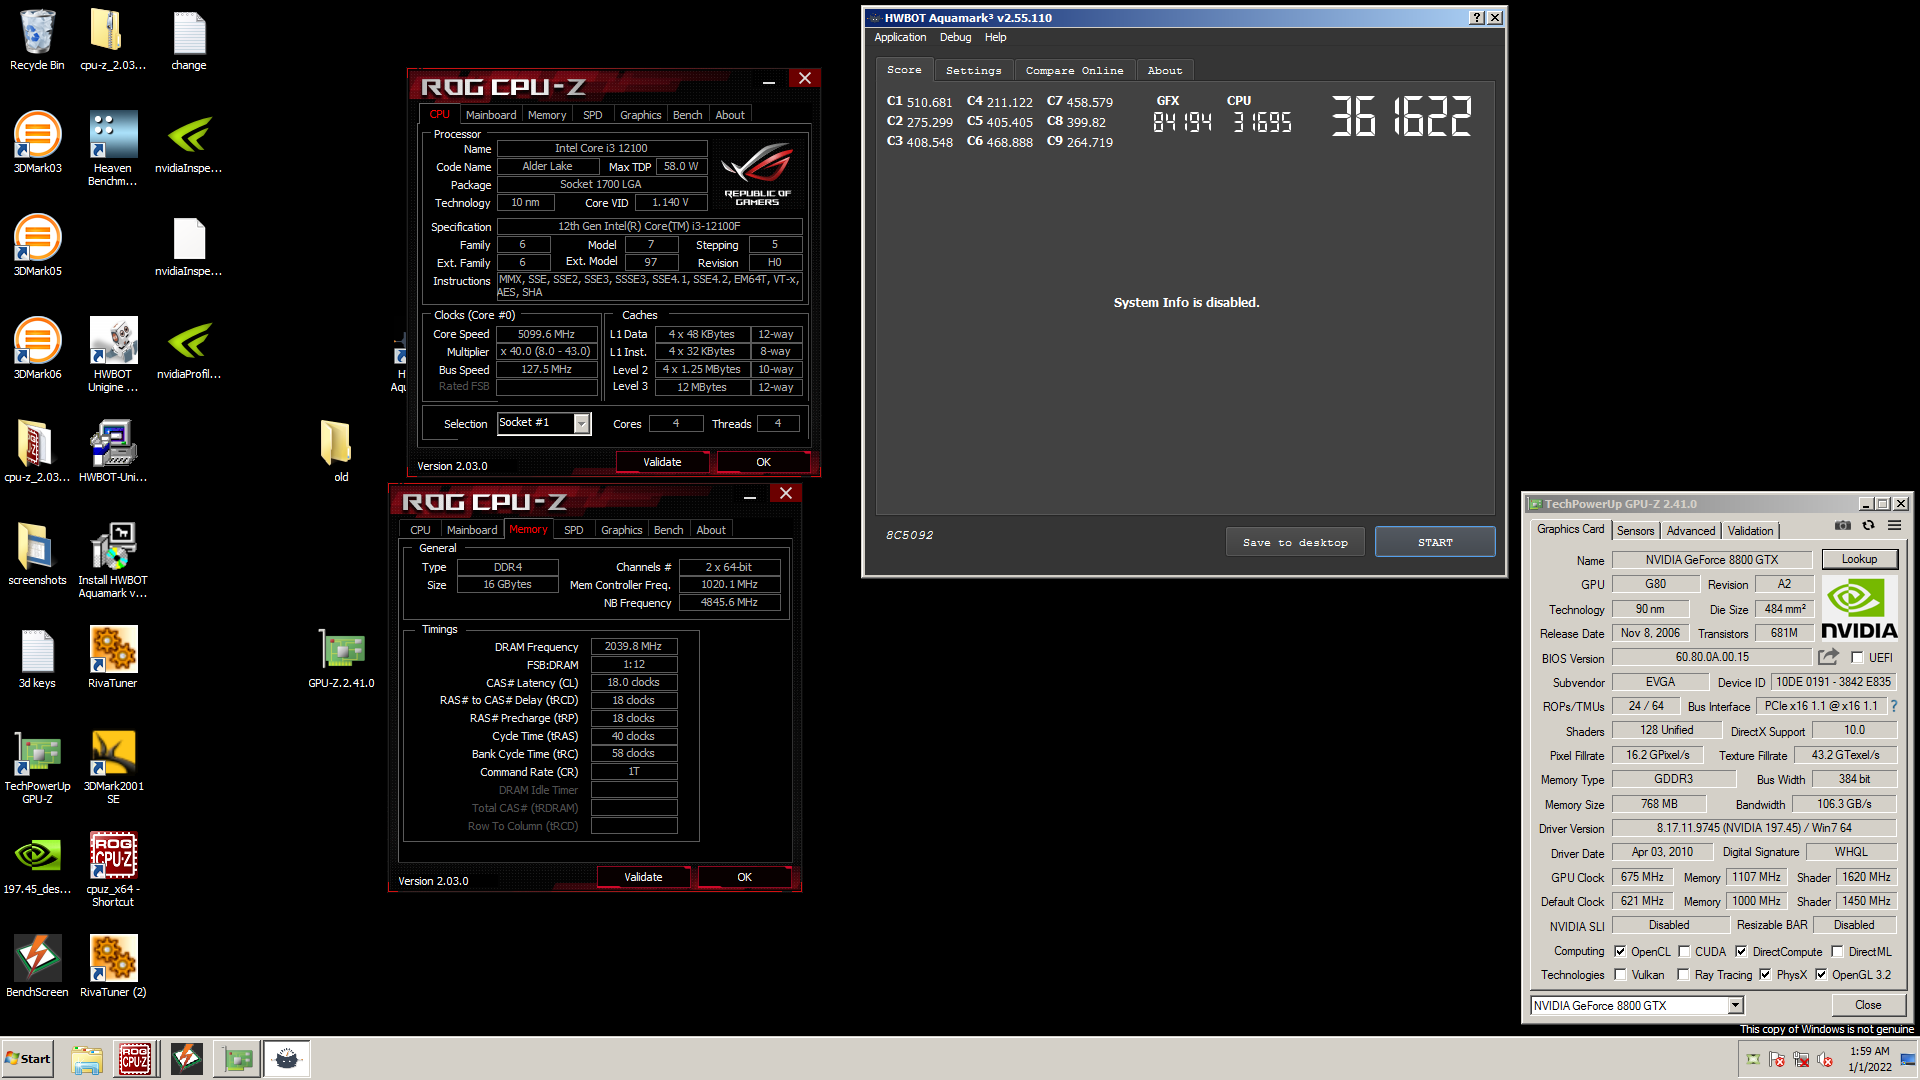This screenshot has width=1920, height=1080.
Task: Click OK in lower CPU-Z Memory window
Action: pyautogui.click(x=744, y=877)
